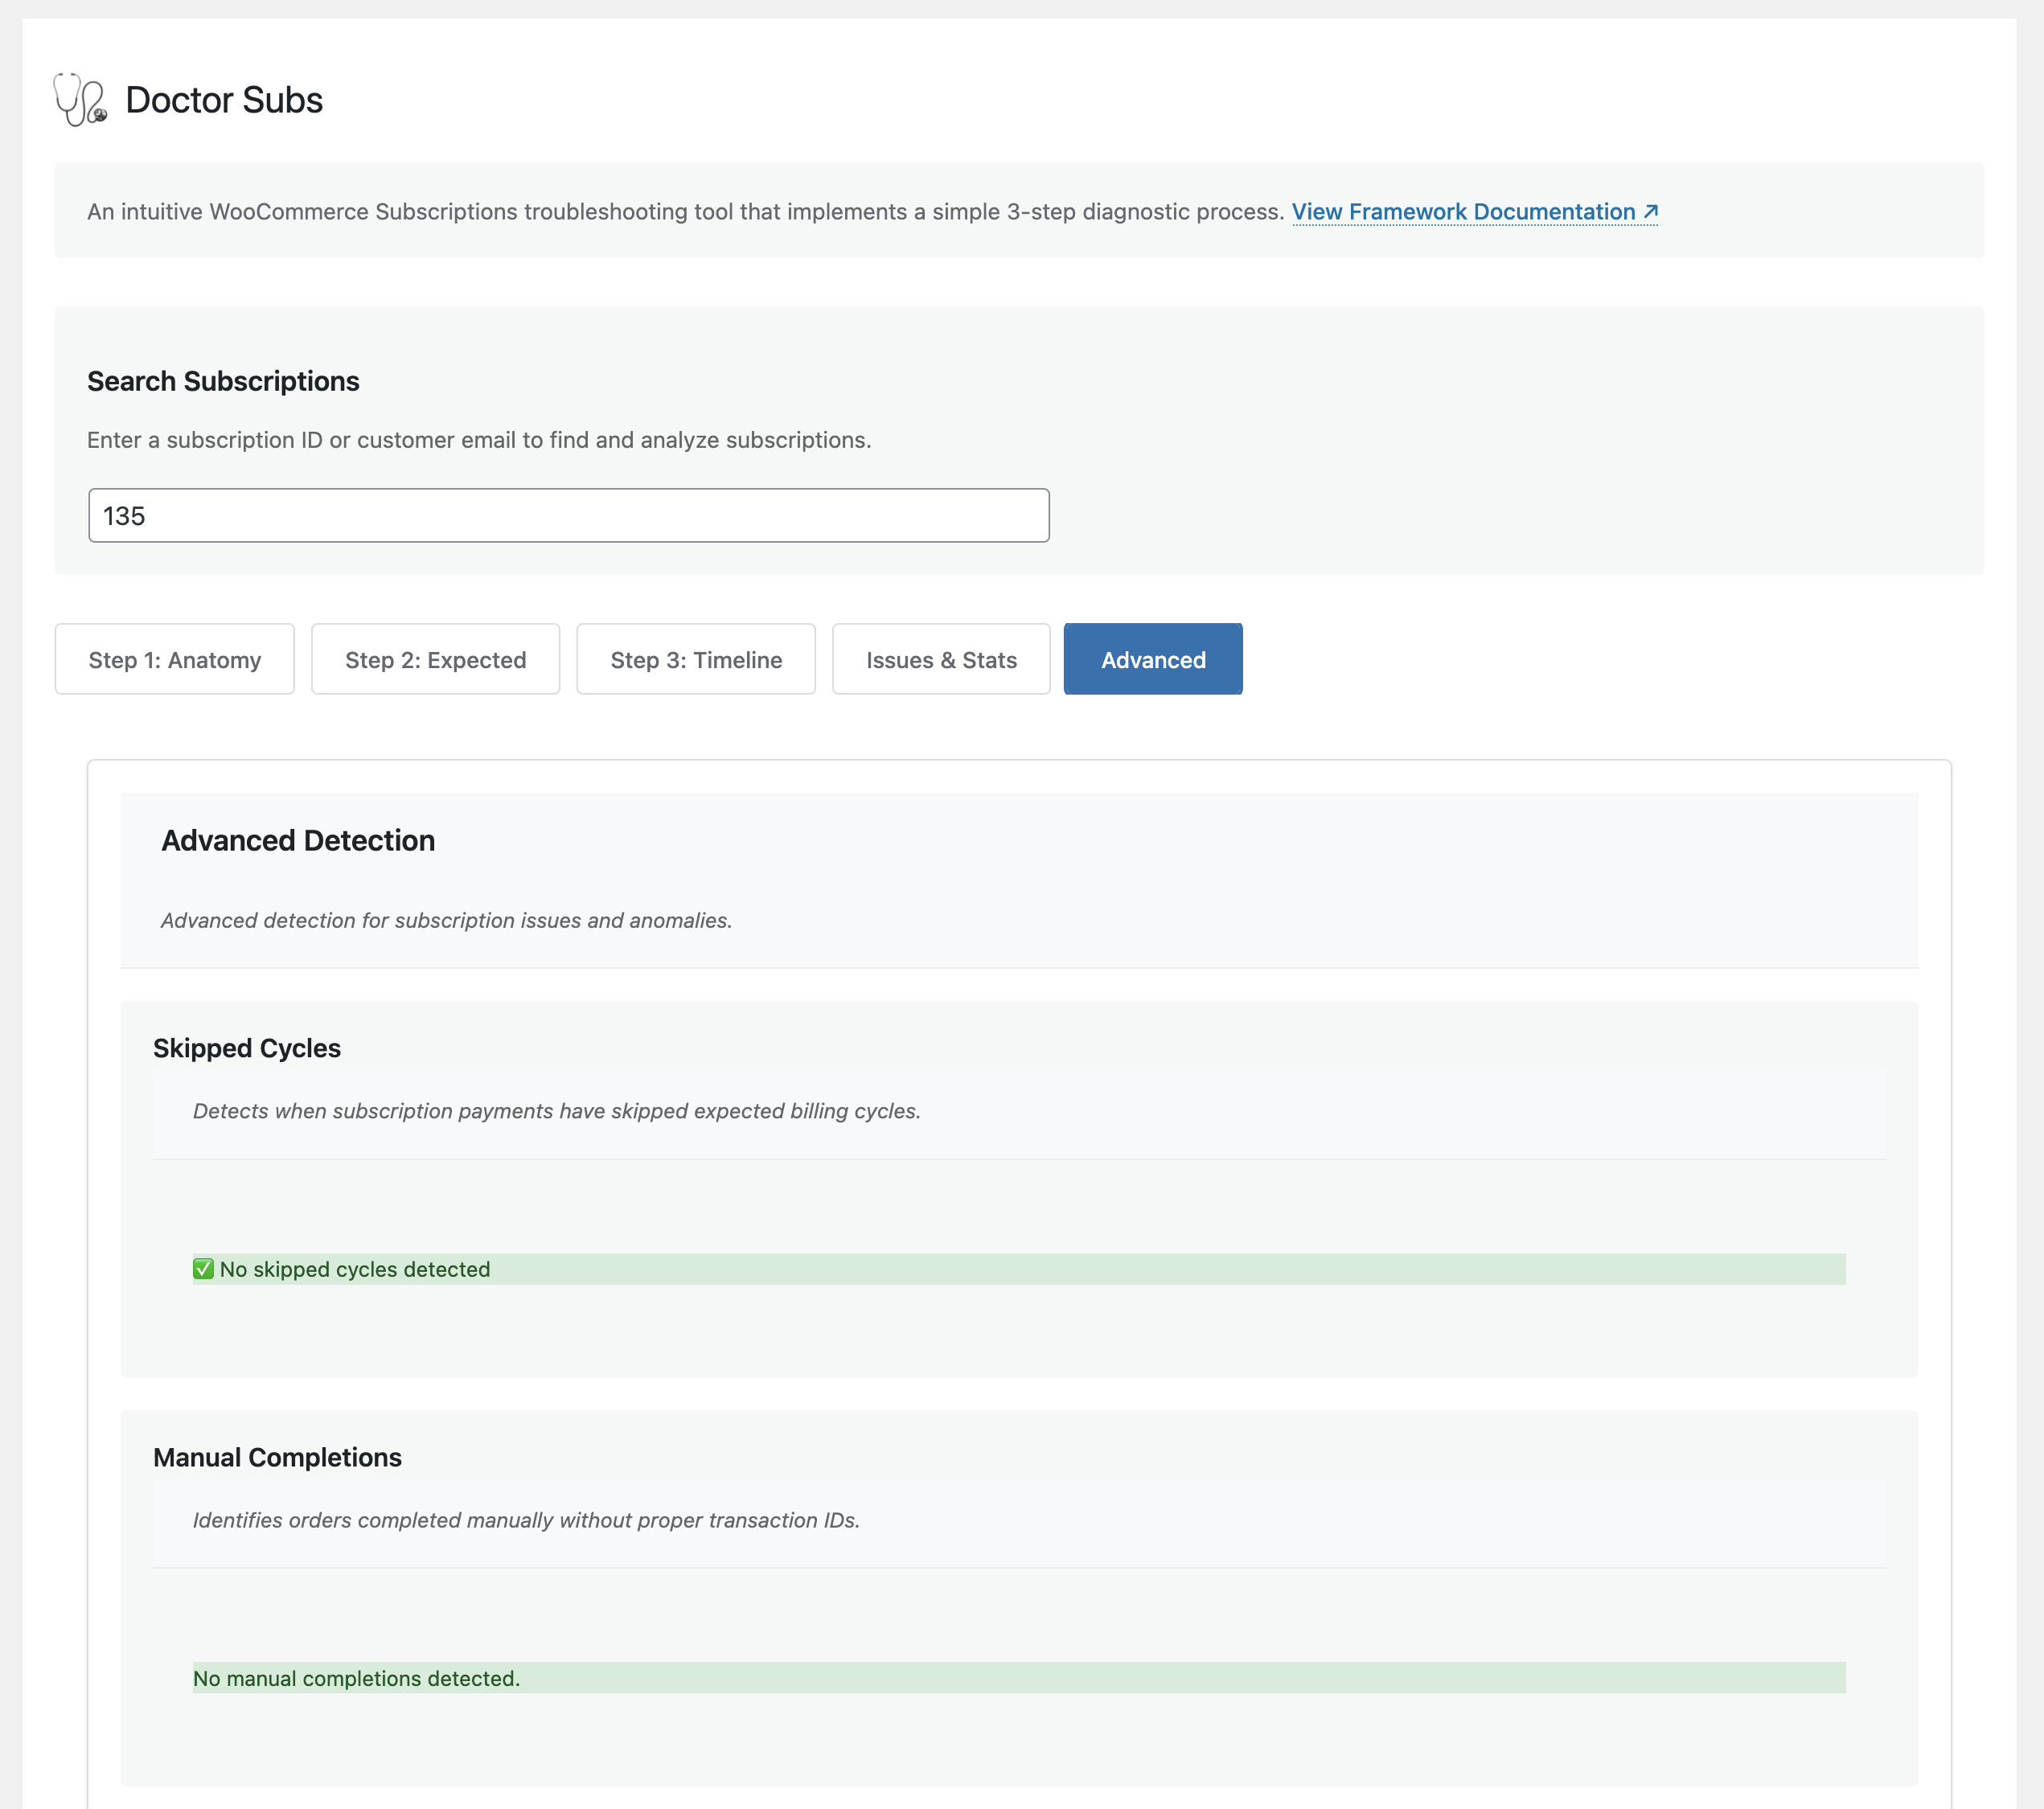Screen dimensions: 2044x1809
Task: Click the Advanced Detection heading
Action: tap(297, 841)
